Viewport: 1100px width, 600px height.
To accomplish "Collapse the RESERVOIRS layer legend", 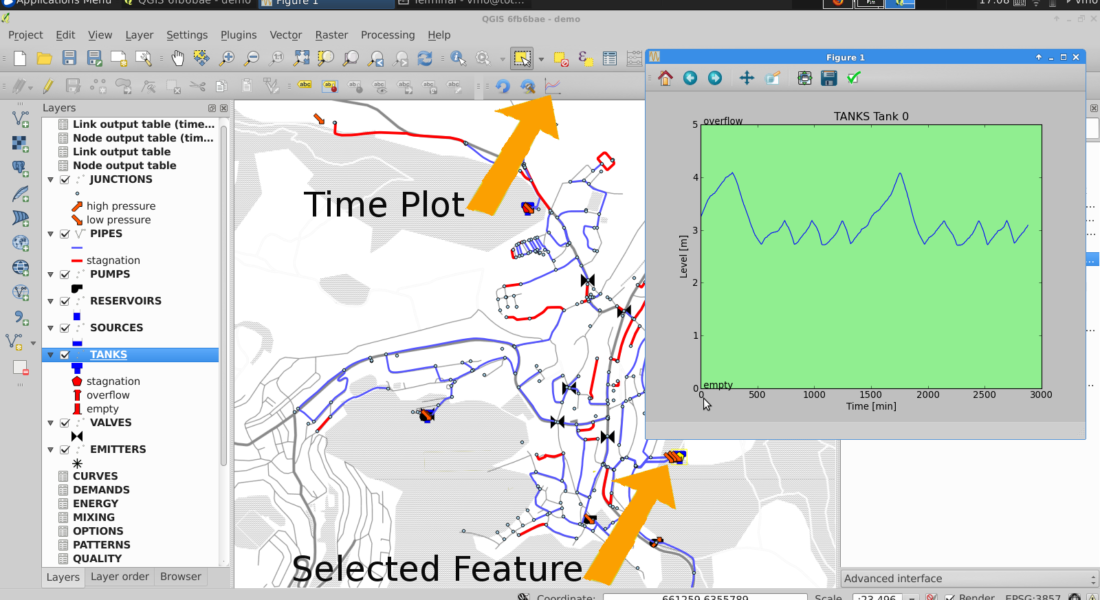I will click(51, 301).
